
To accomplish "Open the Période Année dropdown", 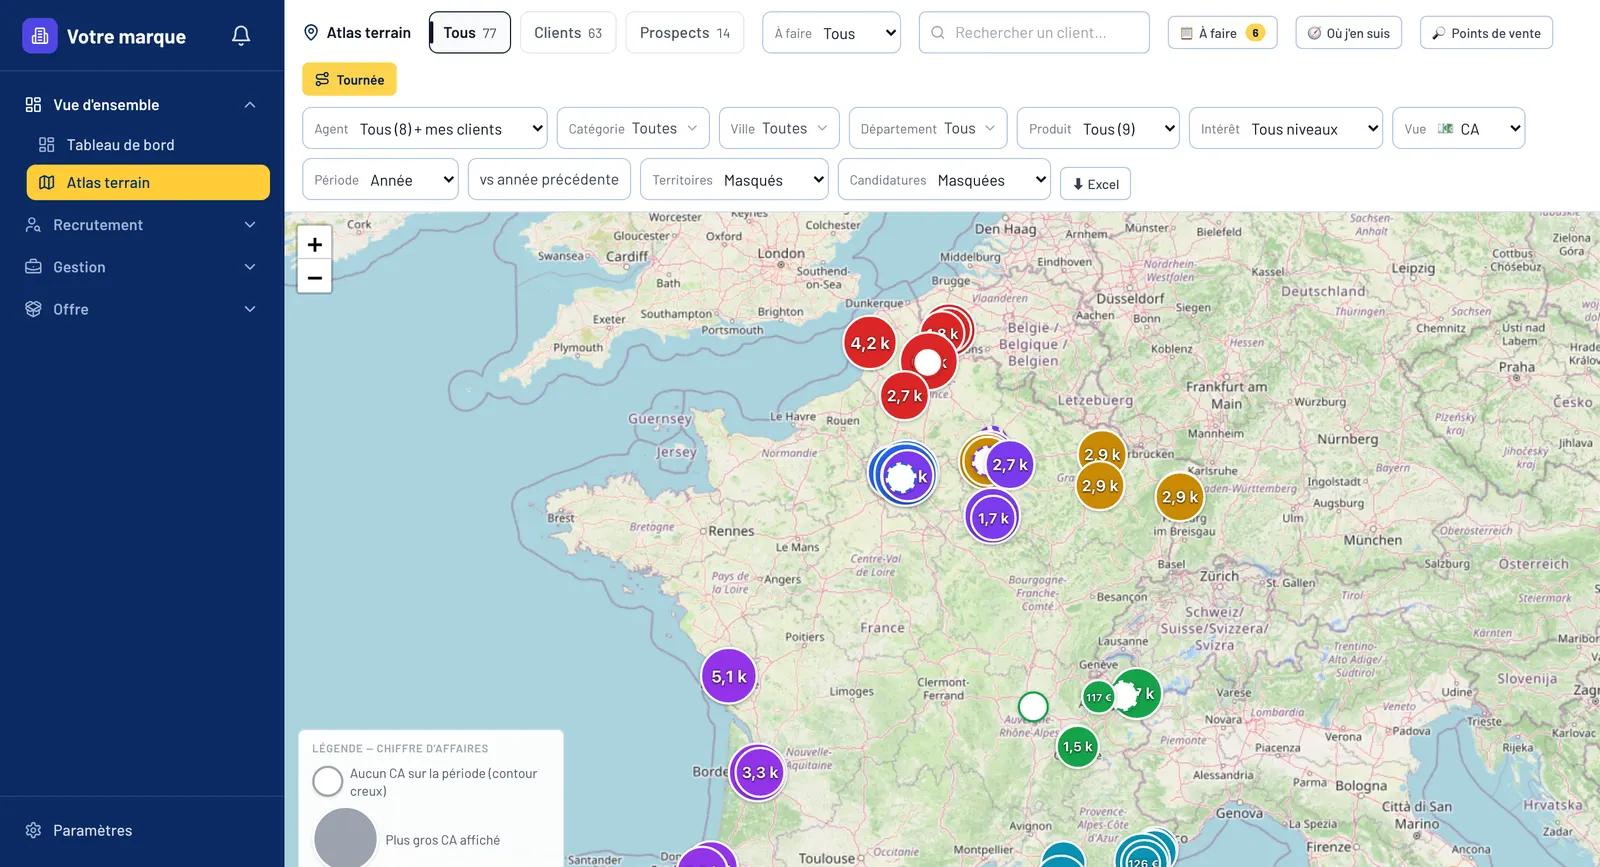I will [380, 180].
